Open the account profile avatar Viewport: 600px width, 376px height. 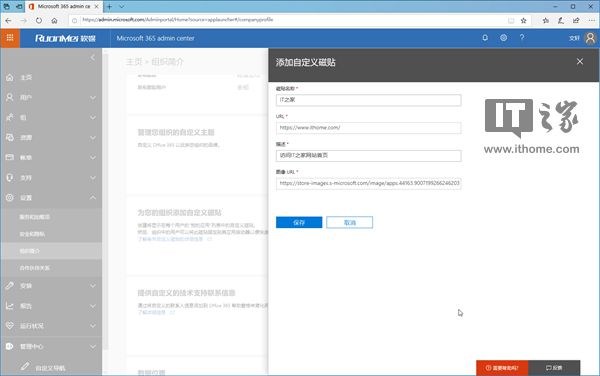tap(590, 38)
